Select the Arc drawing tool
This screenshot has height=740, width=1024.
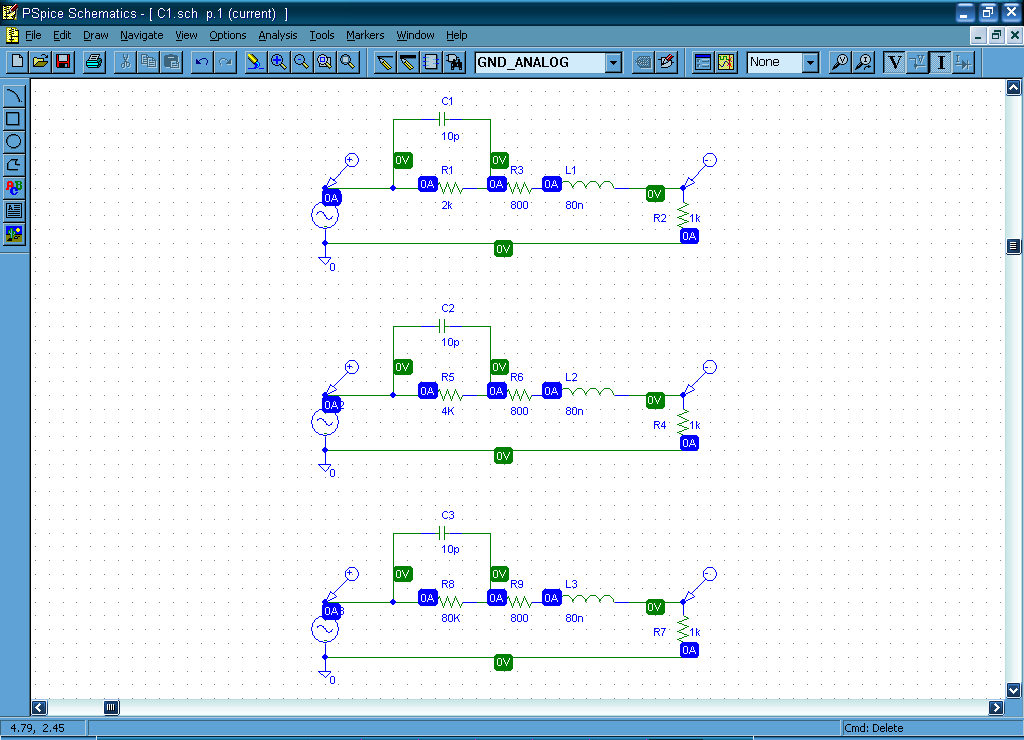click(x=14, y=96)
